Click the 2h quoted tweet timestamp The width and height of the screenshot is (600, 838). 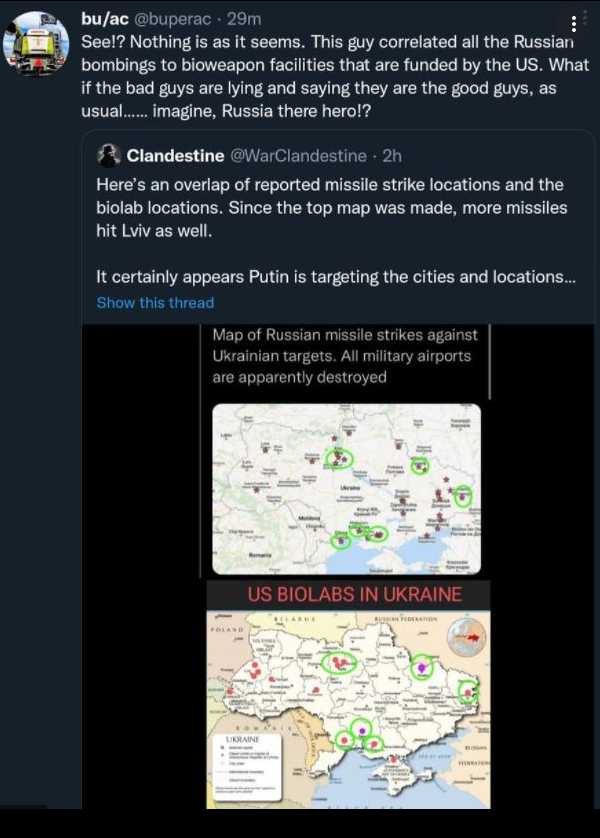tap(392, 156)
